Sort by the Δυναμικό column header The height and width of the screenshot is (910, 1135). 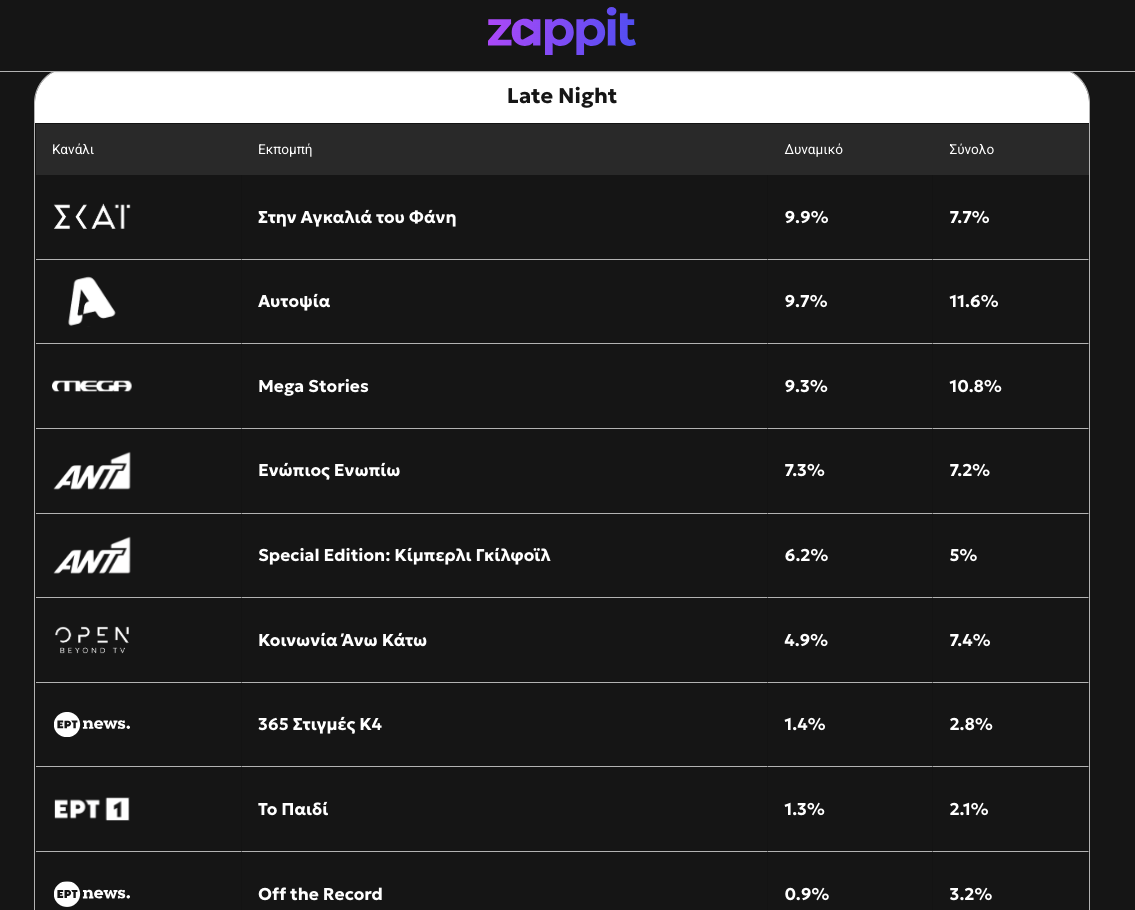[813, 149]
